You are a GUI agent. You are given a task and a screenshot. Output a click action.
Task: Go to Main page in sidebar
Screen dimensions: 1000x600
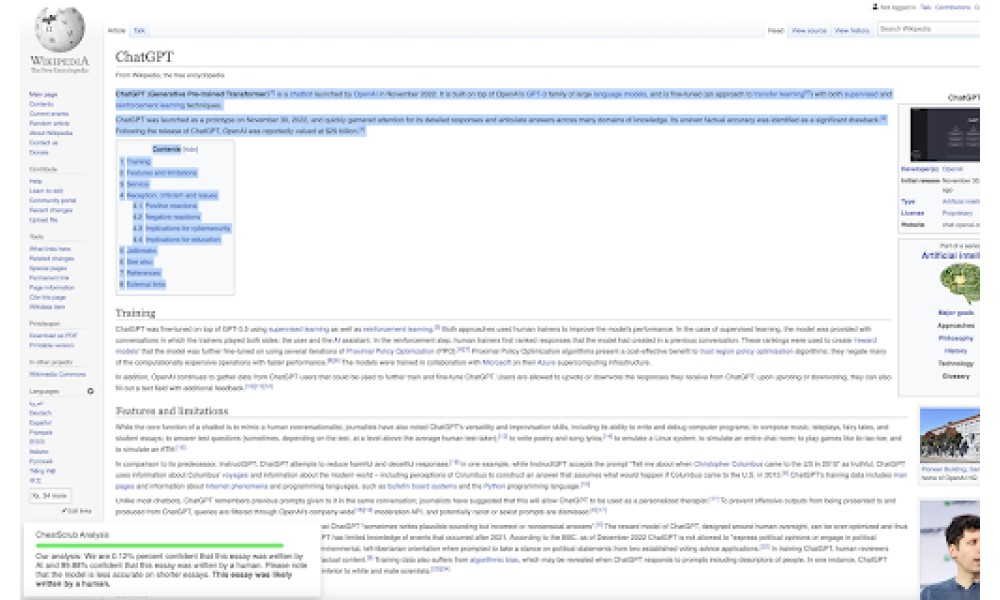point(43,94)
